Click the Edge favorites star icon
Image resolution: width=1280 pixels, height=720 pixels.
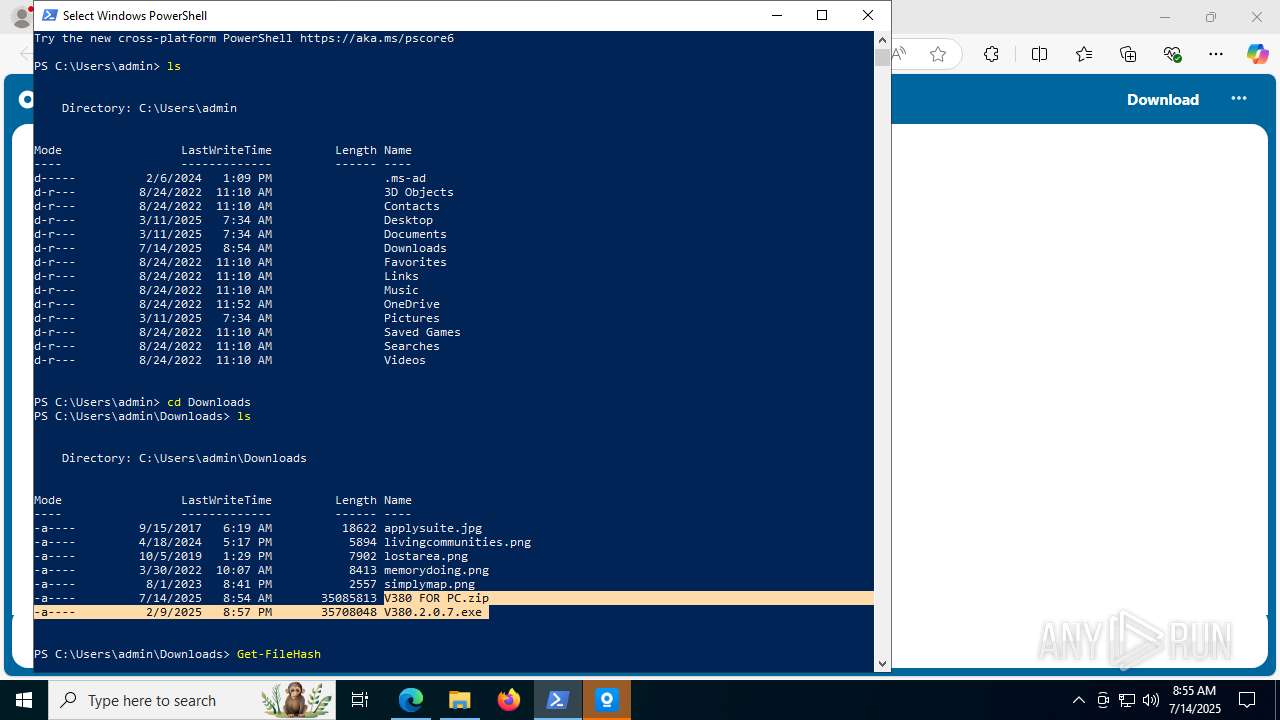pos(938,55)
